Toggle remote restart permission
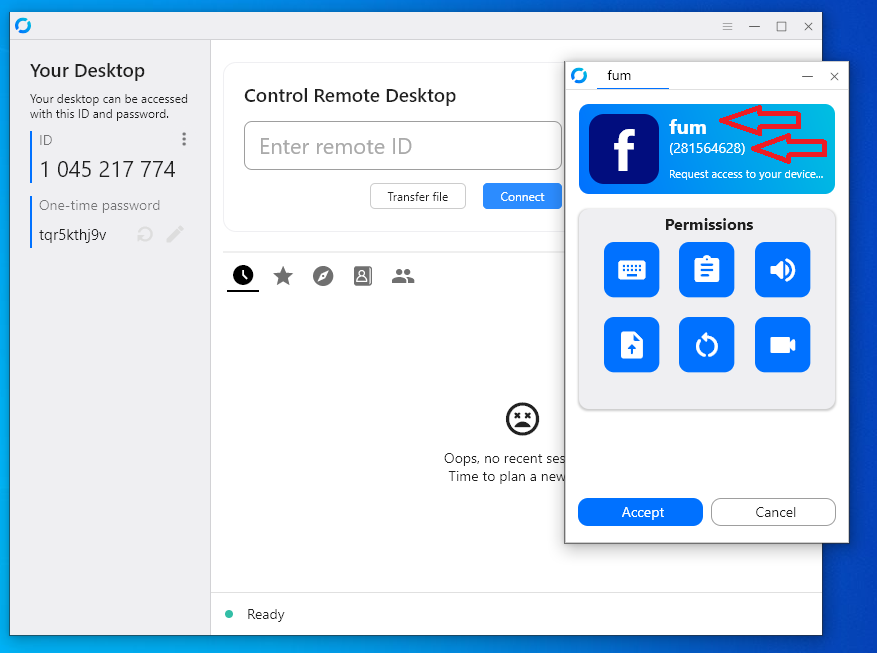The width and height of the screenshot is (877, 653). (x=706, y=344)
